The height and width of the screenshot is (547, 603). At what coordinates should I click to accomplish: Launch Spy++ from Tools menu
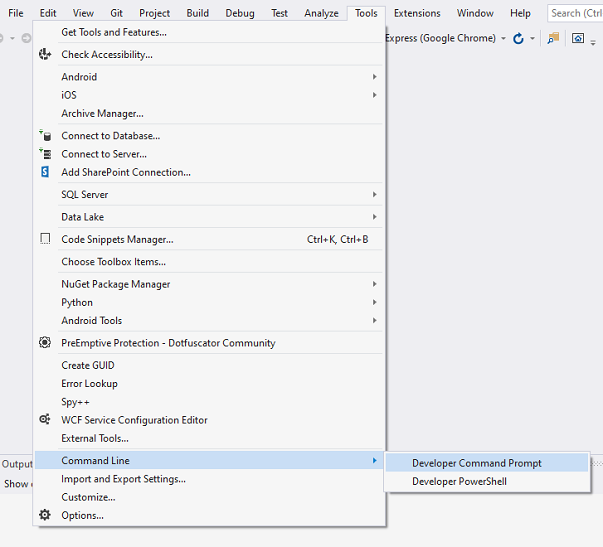(x=210, y=402)
